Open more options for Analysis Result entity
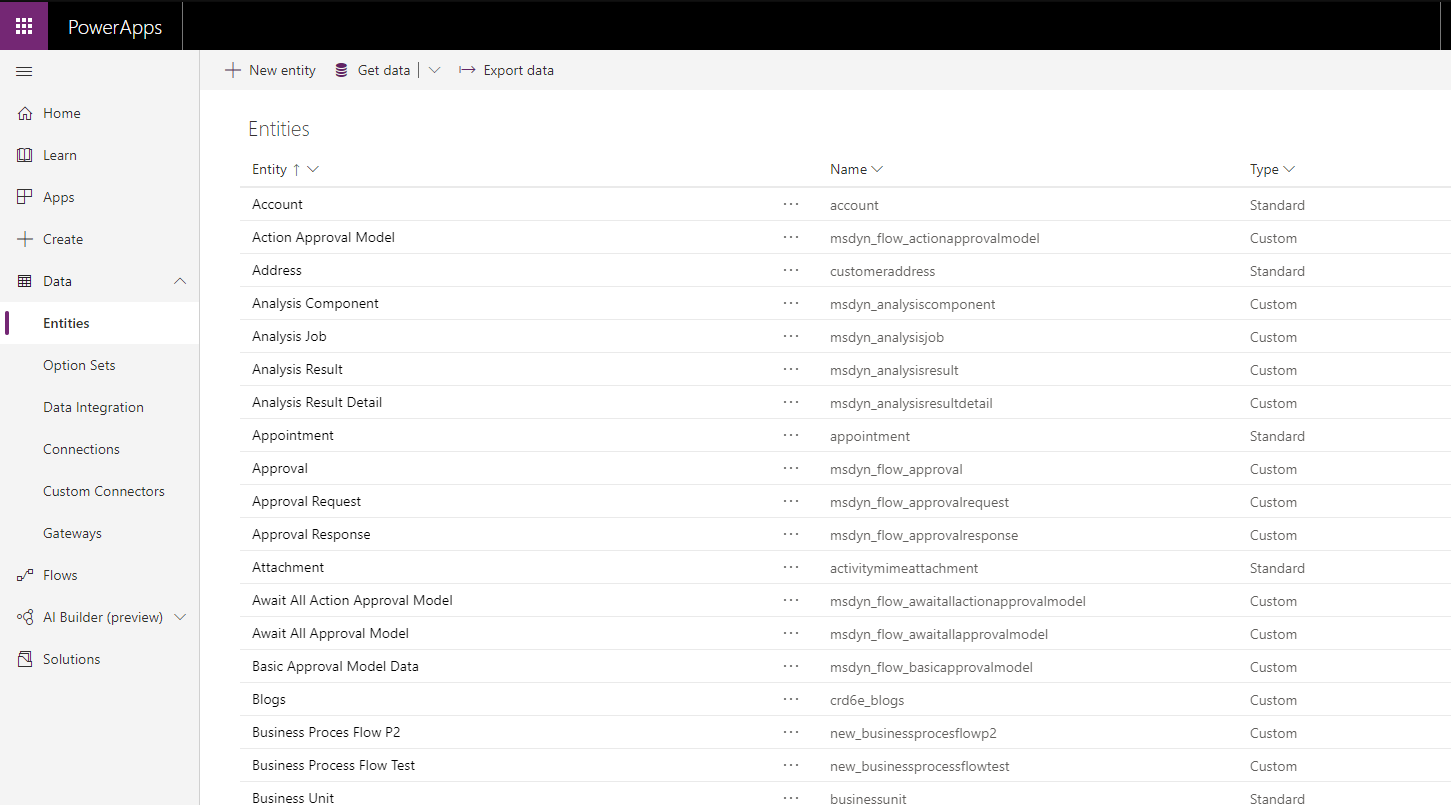The image size is (1451, 805). point(791,369)
